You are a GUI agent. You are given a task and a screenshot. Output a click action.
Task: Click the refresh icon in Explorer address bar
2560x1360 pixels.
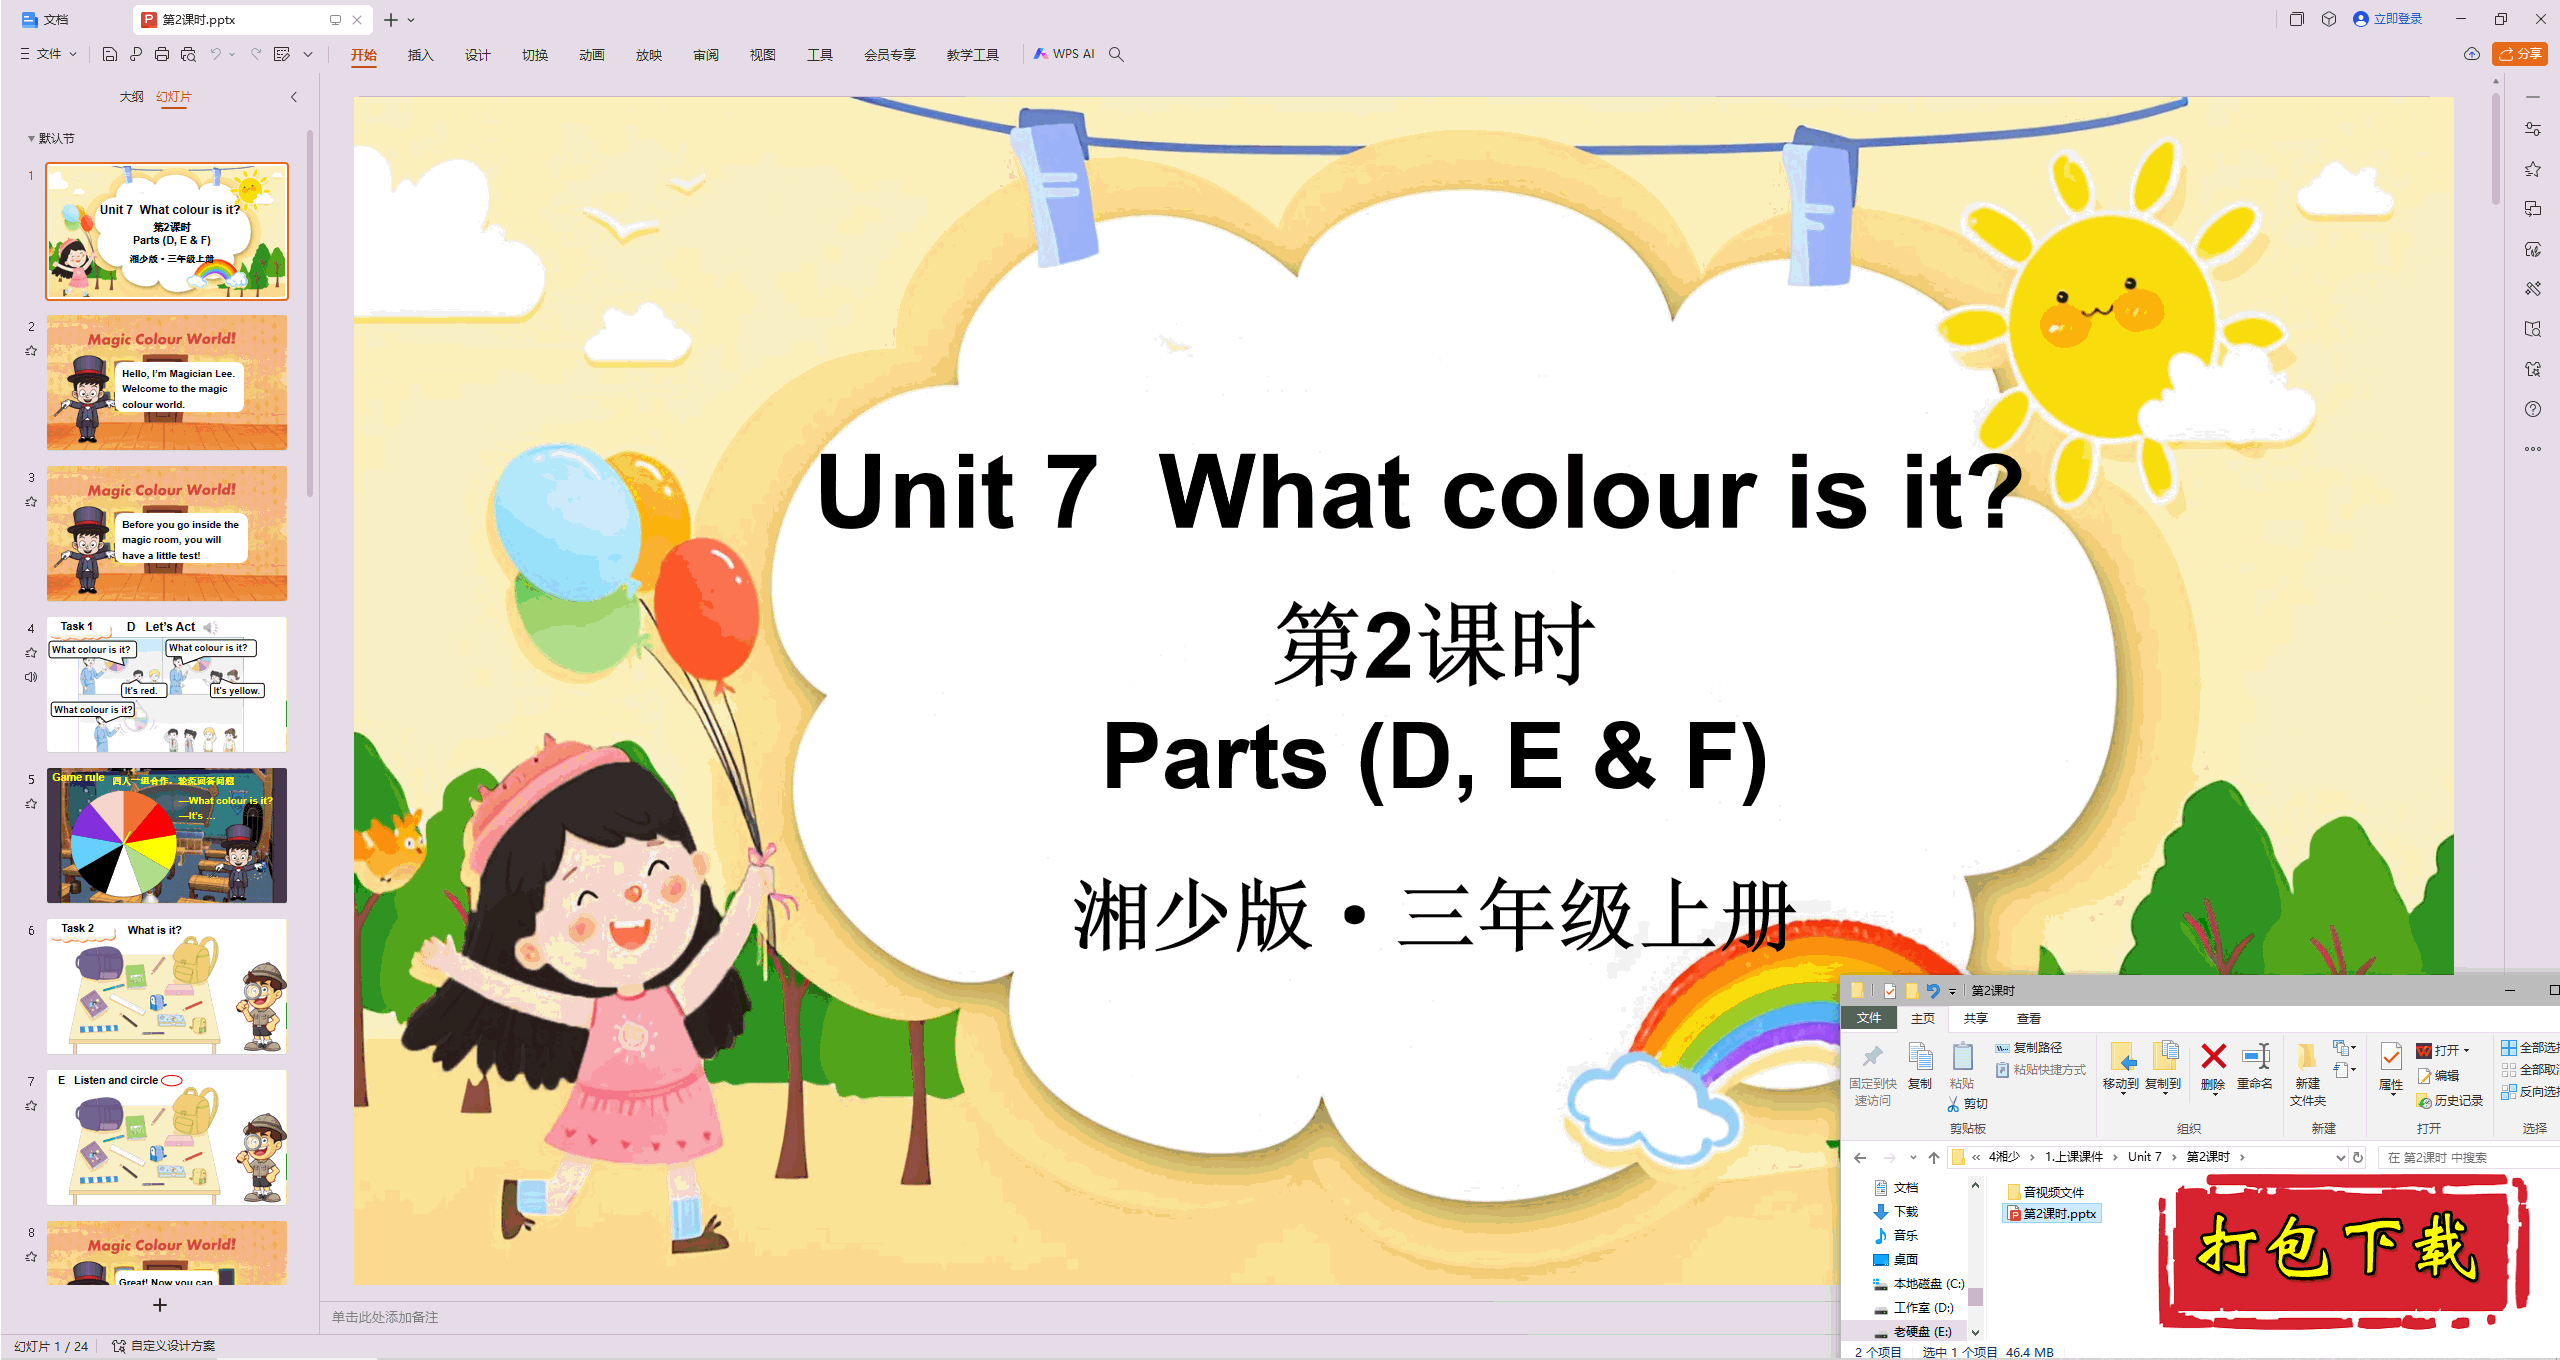click(x=2358, y=1157)
